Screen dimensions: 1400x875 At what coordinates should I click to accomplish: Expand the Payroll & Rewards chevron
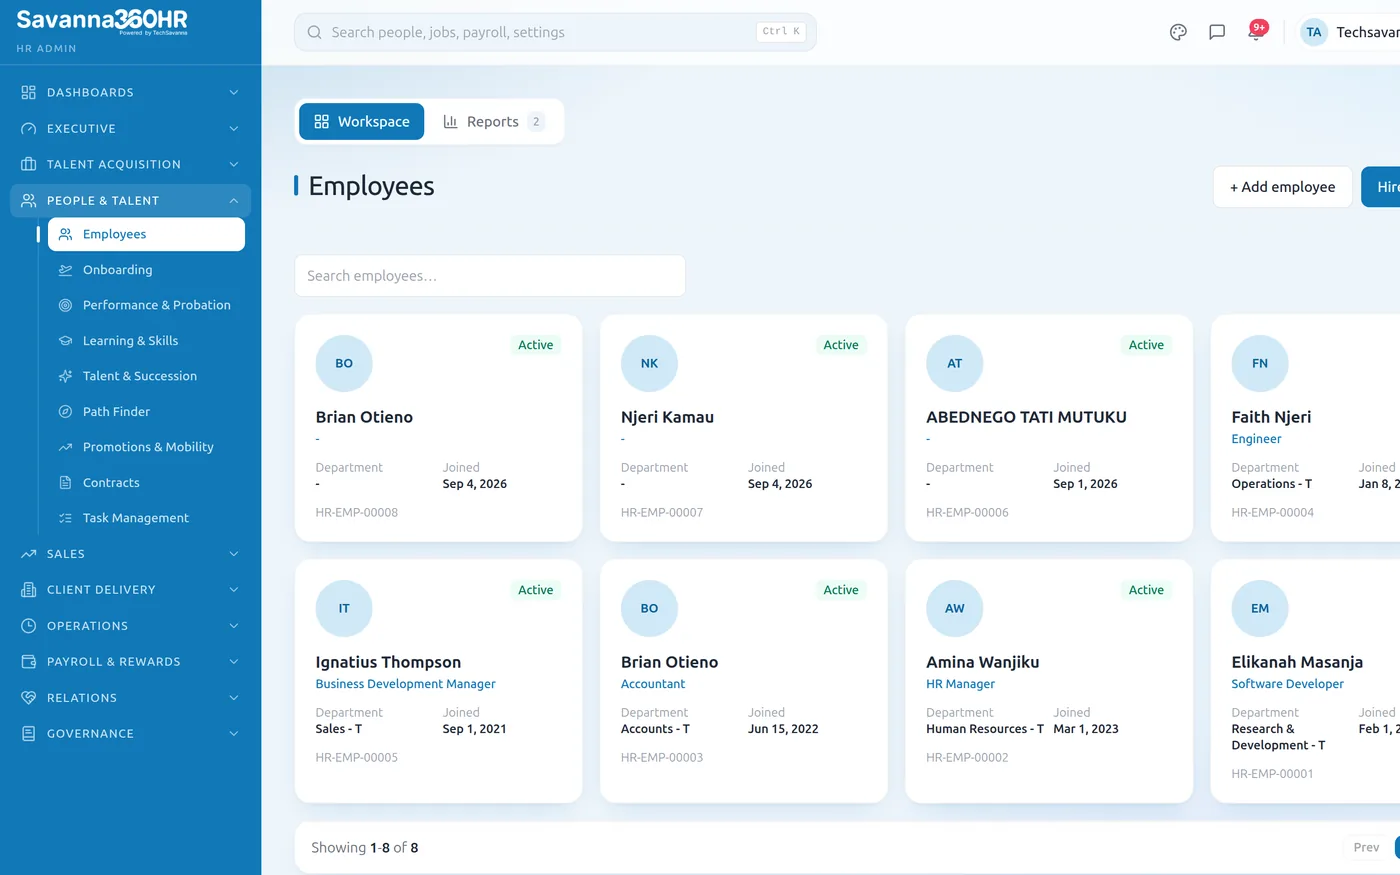point(234,662)
